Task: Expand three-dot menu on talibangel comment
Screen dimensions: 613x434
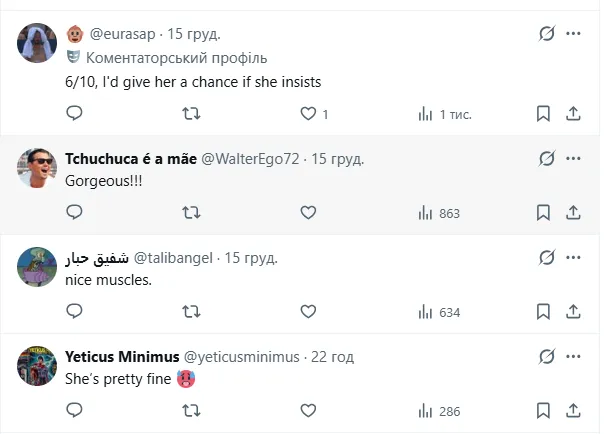Action: point(574,257)
